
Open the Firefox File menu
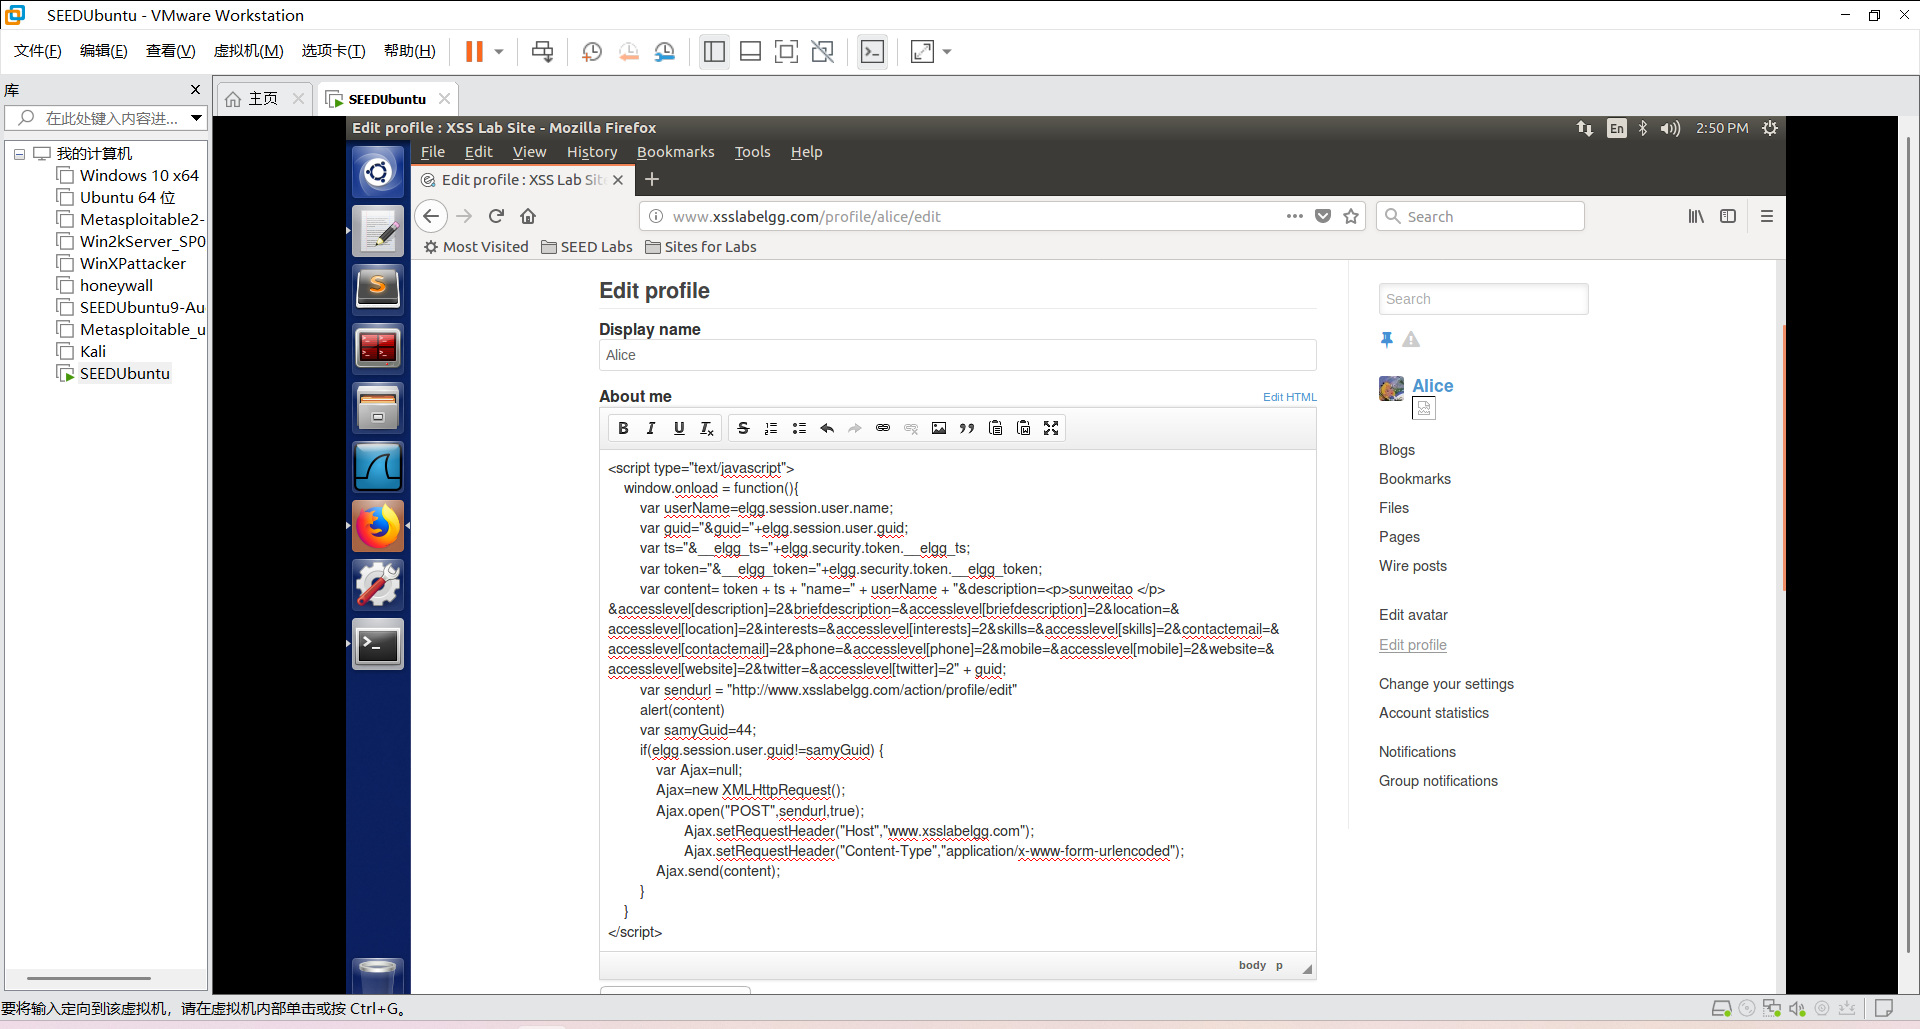pos(433,152)
